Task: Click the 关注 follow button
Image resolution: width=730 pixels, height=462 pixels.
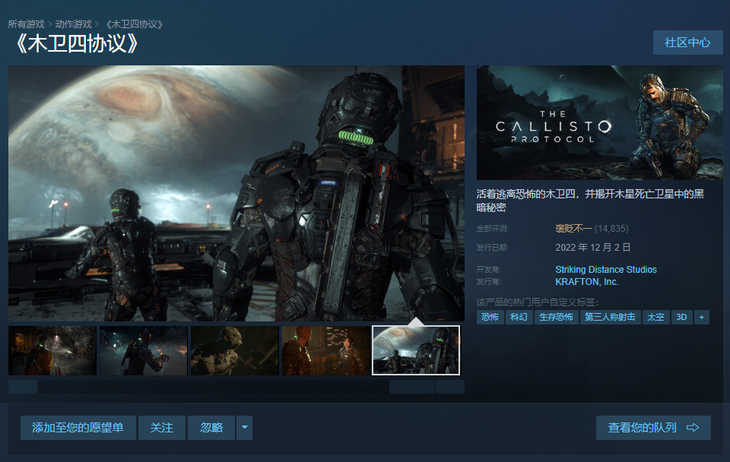Action: [x=162, y=428]
